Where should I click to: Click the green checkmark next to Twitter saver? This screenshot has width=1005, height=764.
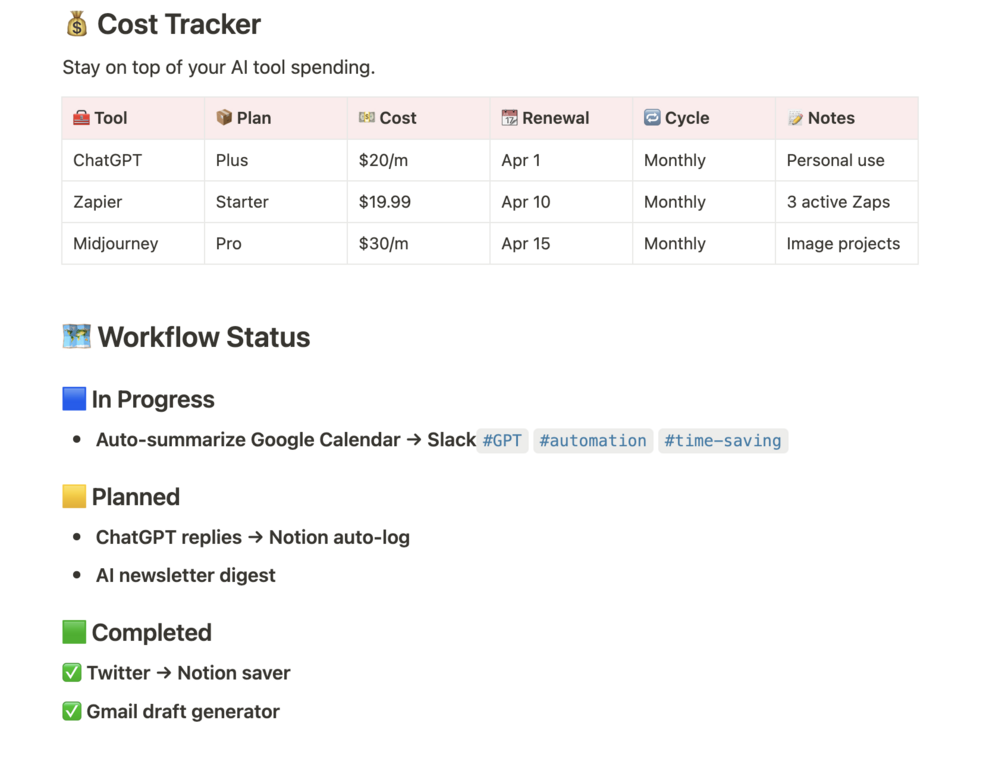tap(72, 673)
